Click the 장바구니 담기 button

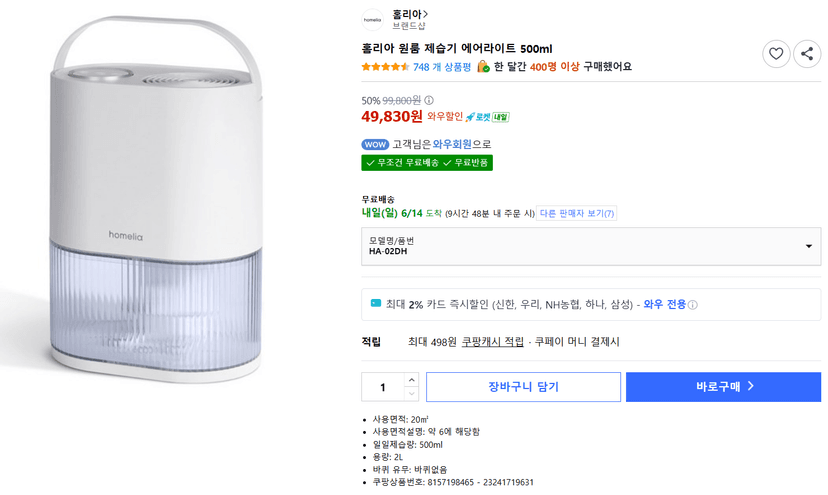pos(523,387)
